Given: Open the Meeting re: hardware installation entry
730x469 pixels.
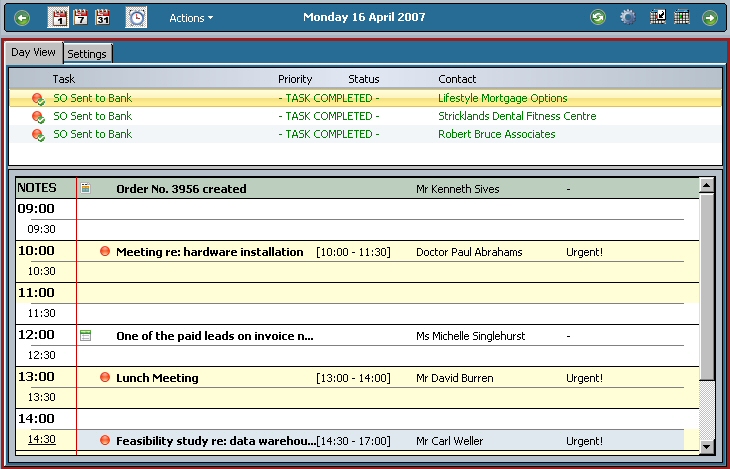Looking at the screenshot, I should 209,252.
